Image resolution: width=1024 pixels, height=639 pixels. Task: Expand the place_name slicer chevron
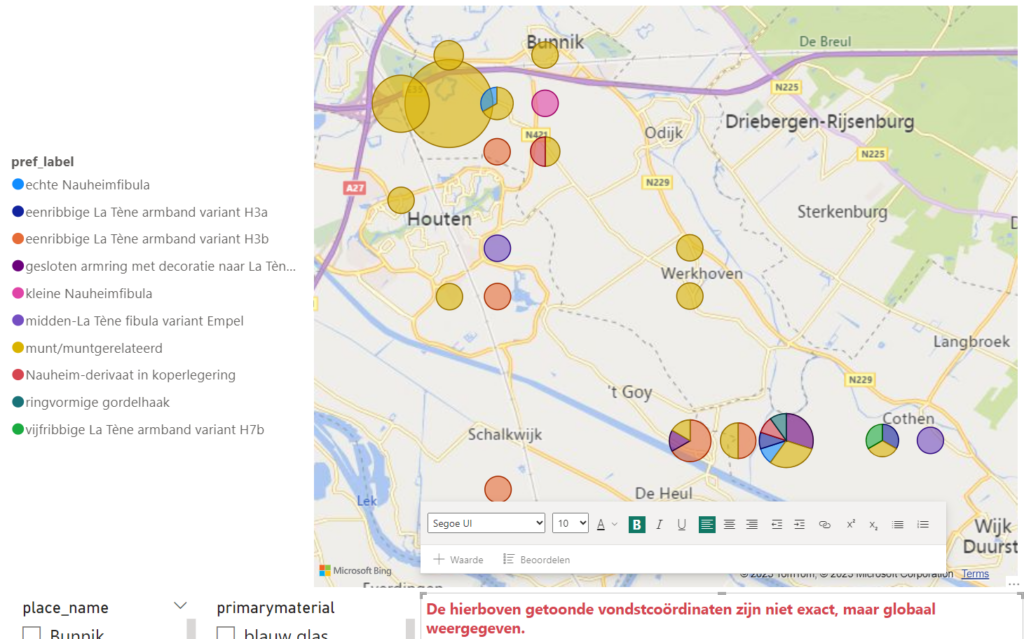coord(180,606)
